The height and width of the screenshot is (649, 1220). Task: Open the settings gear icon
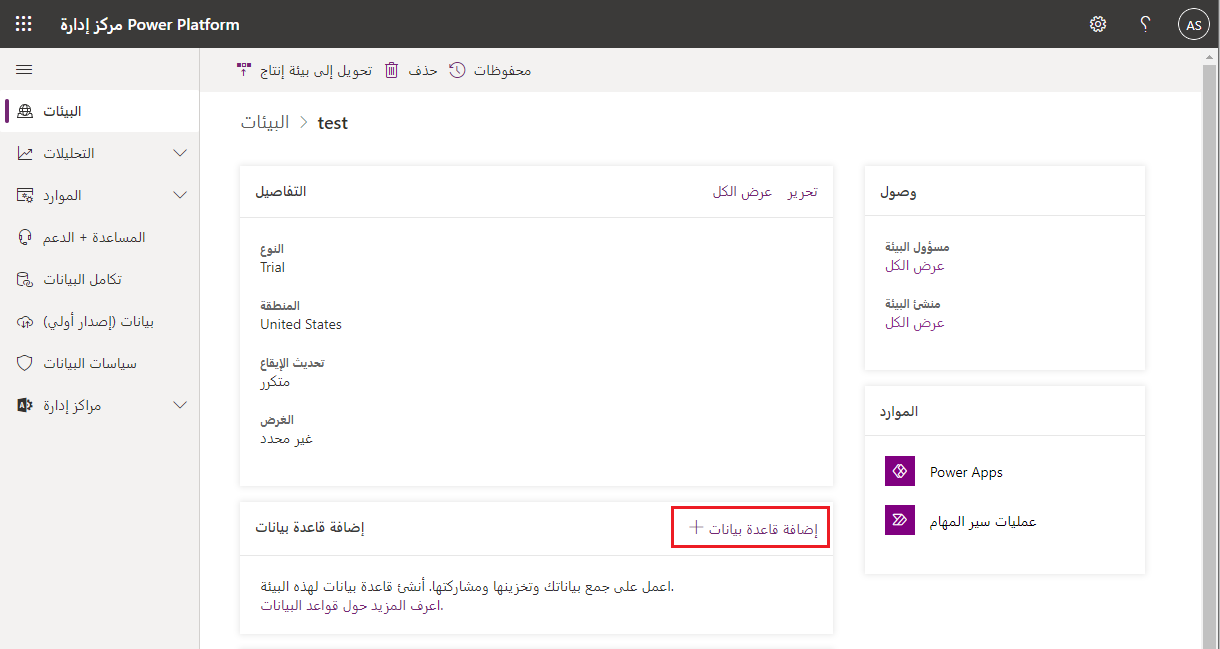pos(1098,24)
